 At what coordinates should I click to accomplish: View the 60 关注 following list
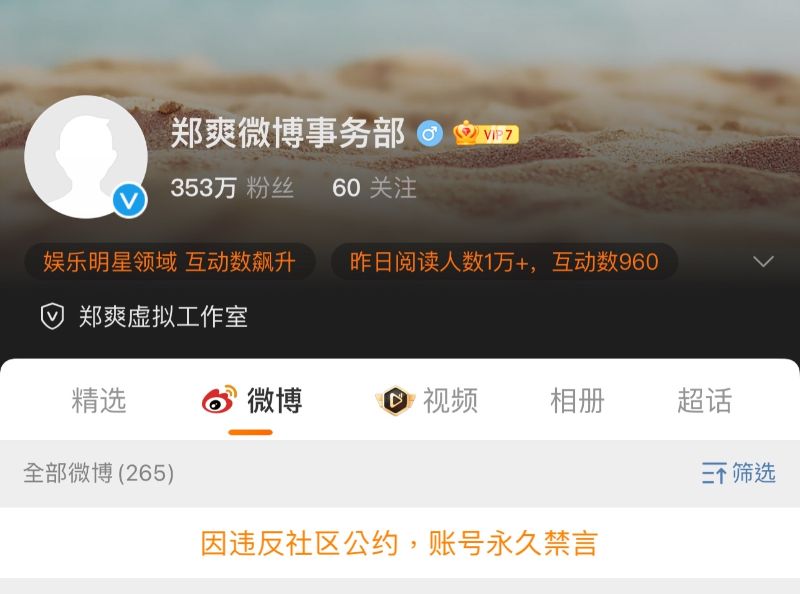374,188
